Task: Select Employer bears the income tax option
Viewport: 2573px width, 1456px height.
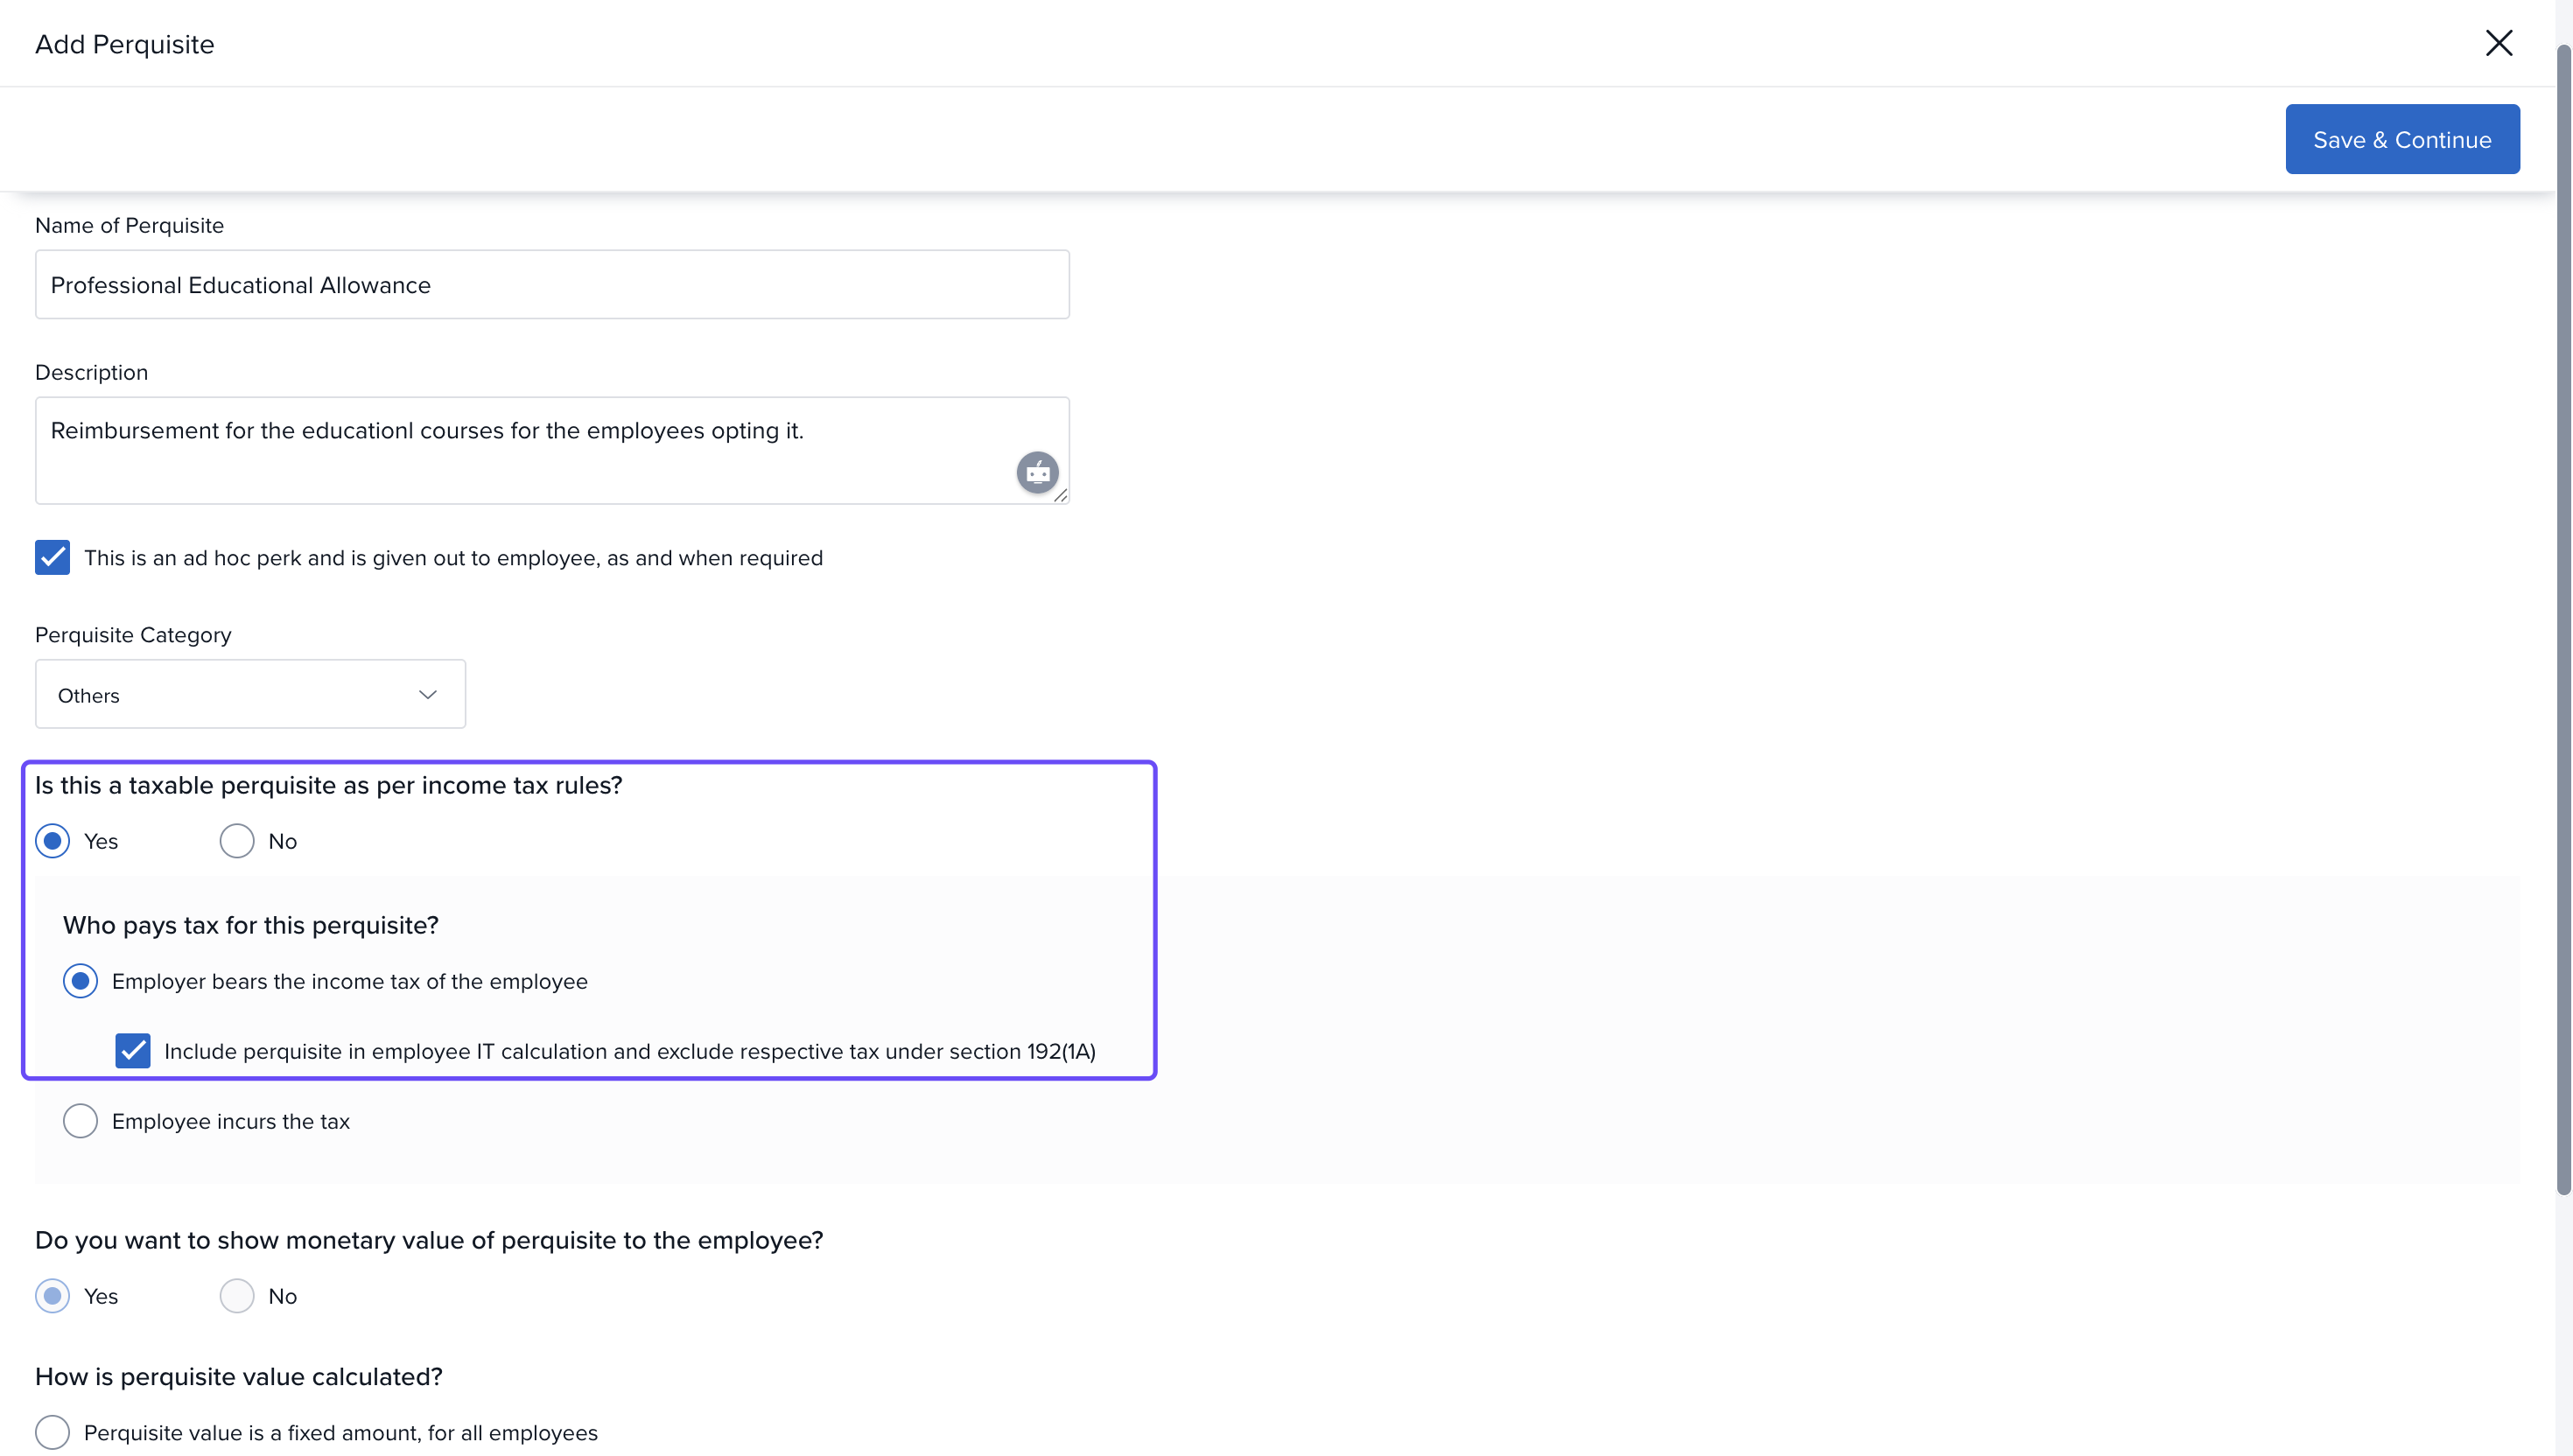Action: click(x=81, y=981)
